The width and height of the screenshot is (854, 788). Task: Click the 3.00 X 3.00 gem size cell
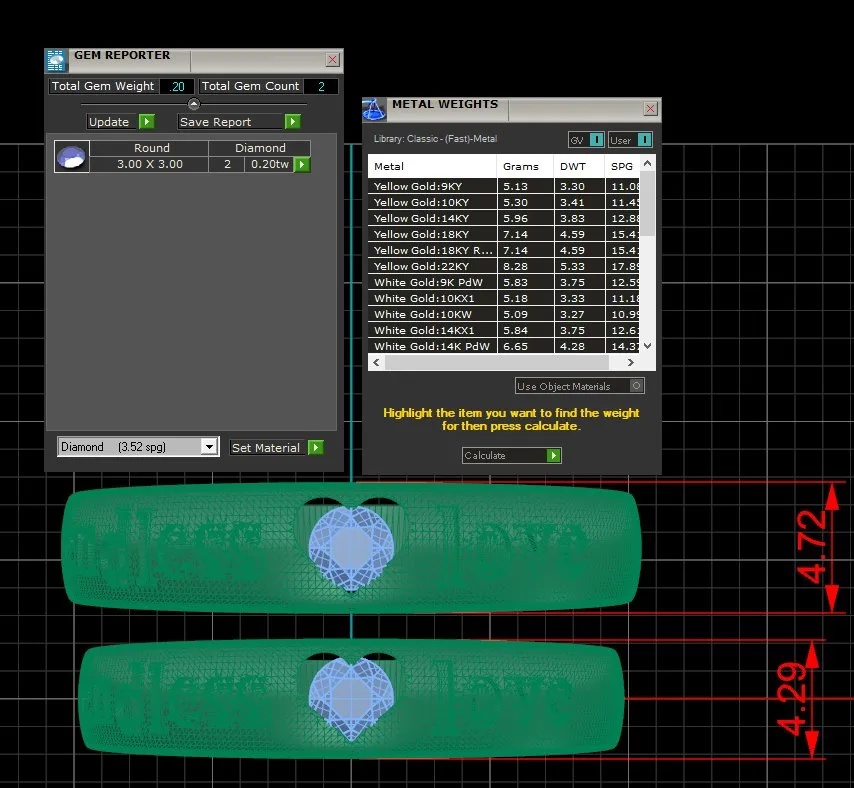150,164
